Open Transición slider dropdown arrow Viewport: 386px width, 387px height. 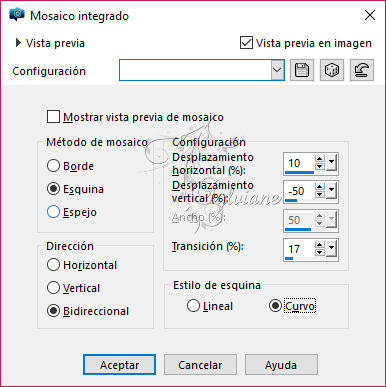(331, 249)
